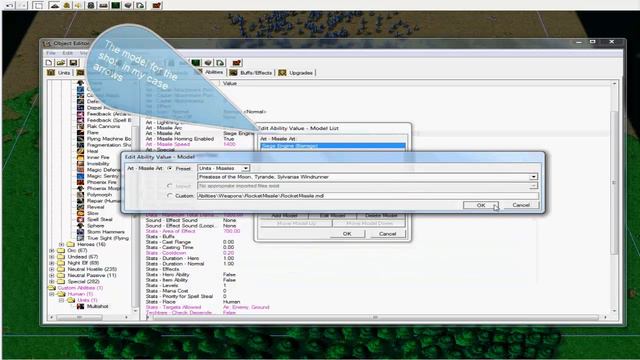The image size is (640, 360).
Task: Open Campaign Editor icon in main toolbar
Action: [x=103, y=5]
